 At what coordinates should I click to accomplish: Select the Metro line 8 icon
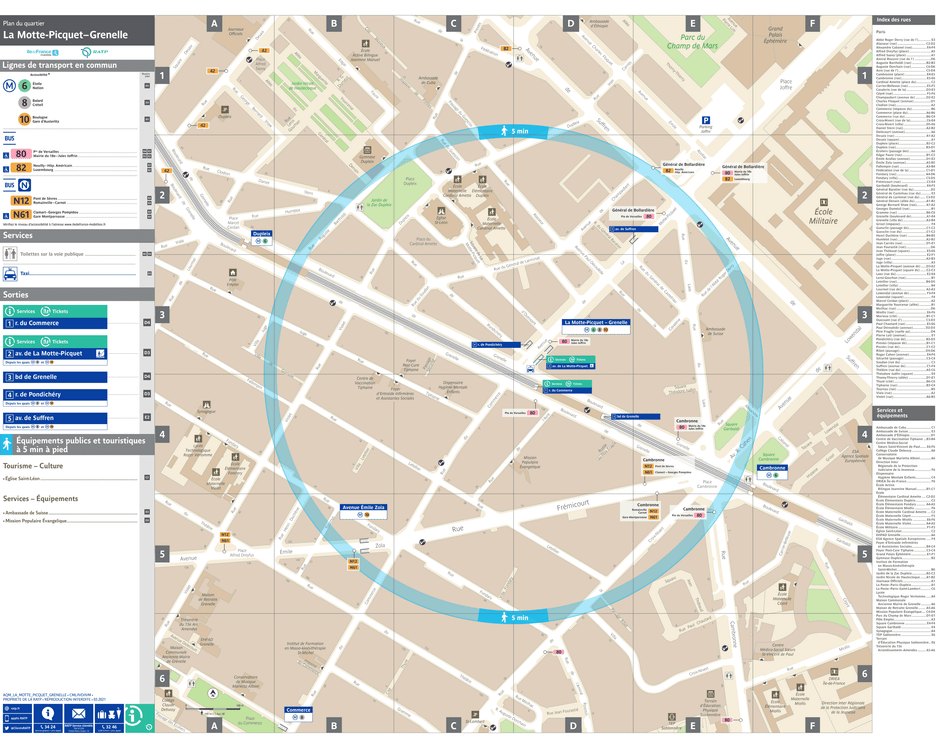[x=23, y=102]
